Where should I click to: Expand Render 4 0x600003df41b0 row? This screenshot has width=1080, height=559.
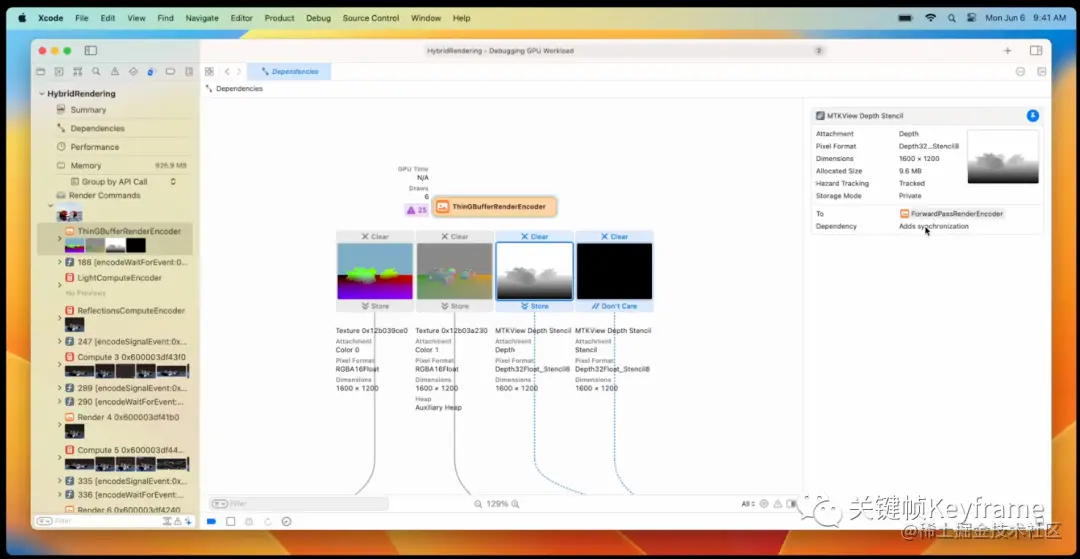click(x=59, y=424)
